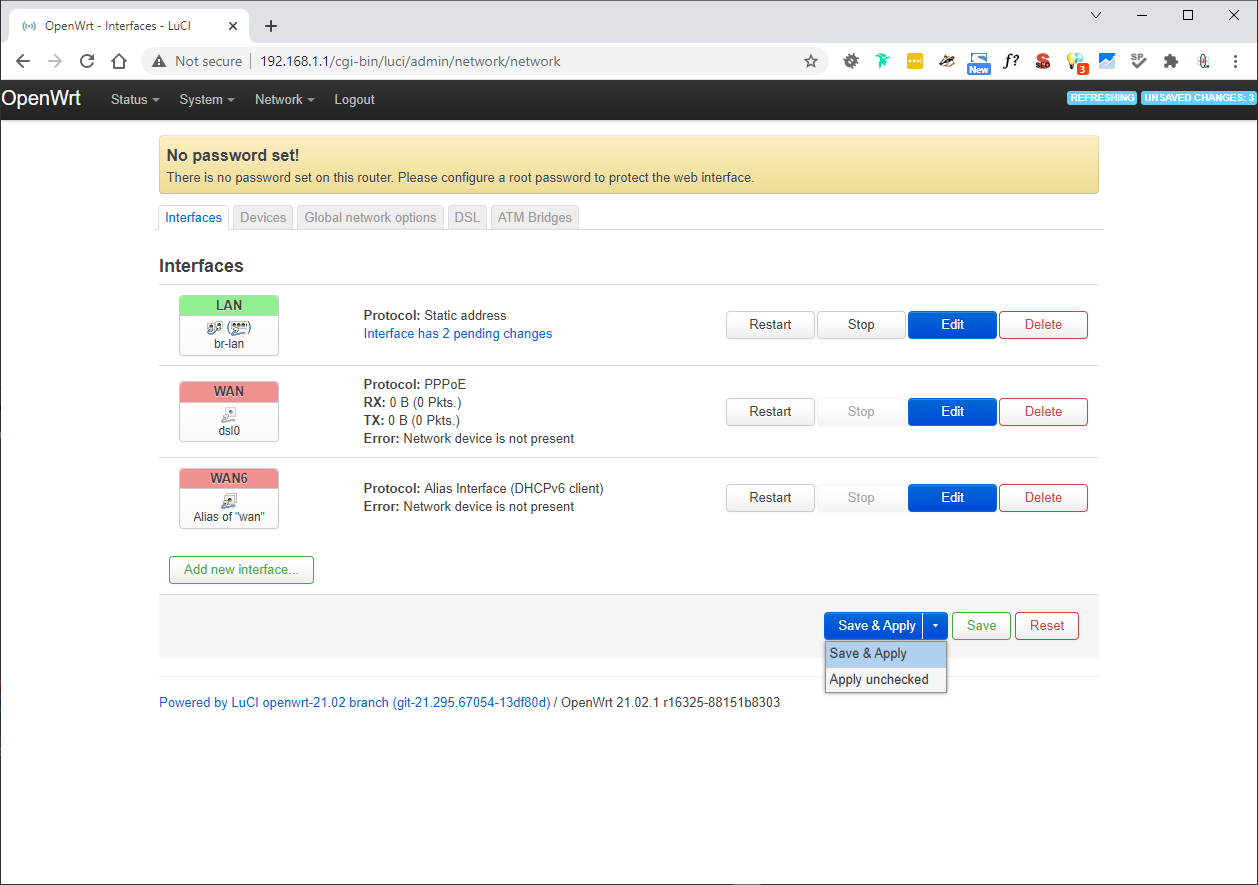
Task: Toggle the Save & Apply dropdown arrow
Action: pos(935,626)
